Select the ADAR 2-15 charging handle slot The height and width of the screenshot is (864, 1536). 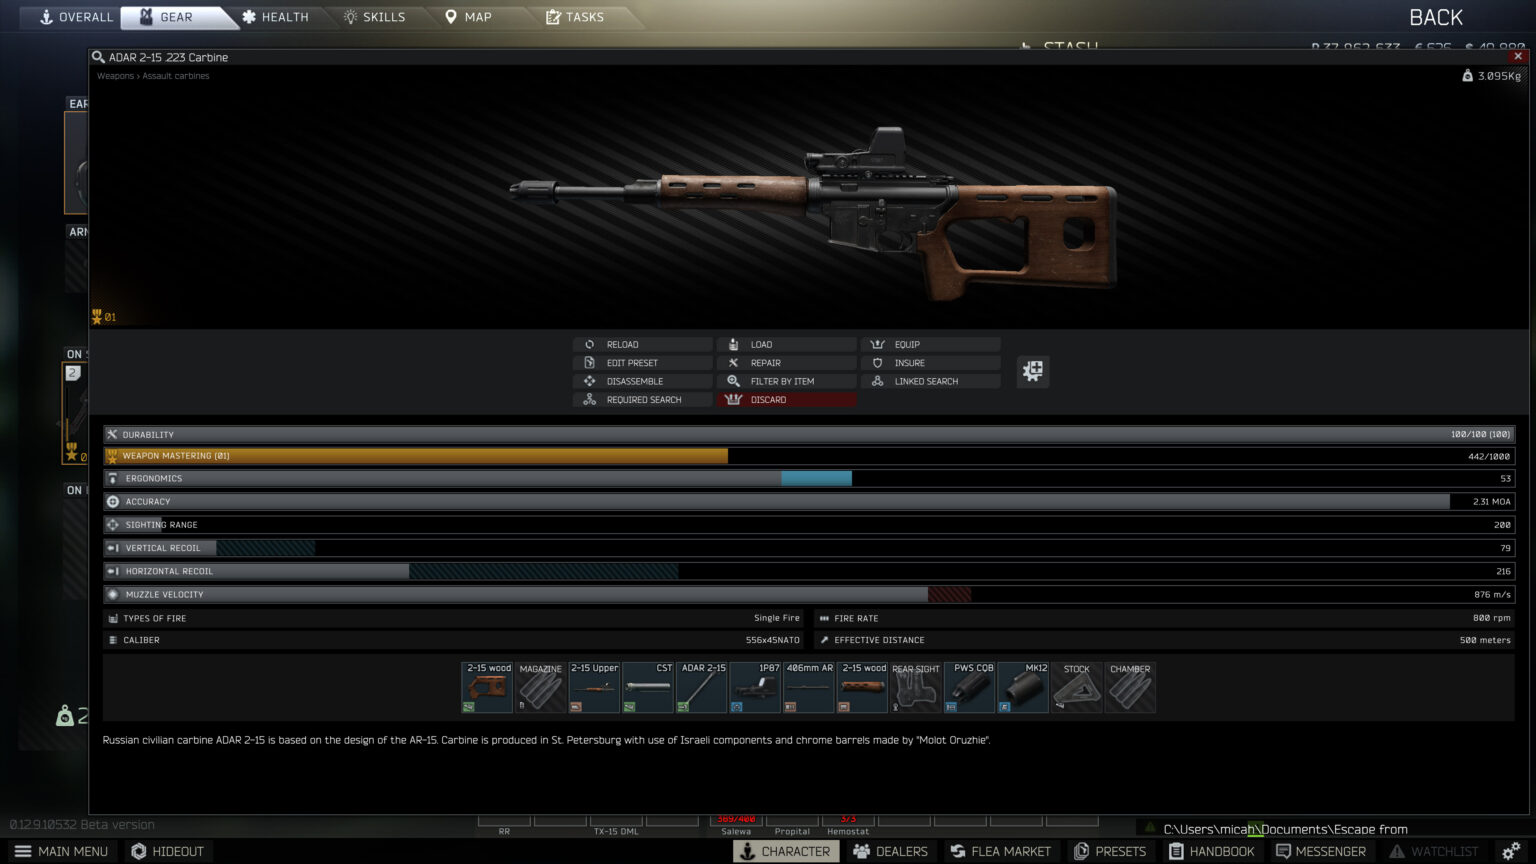(702, 687)
